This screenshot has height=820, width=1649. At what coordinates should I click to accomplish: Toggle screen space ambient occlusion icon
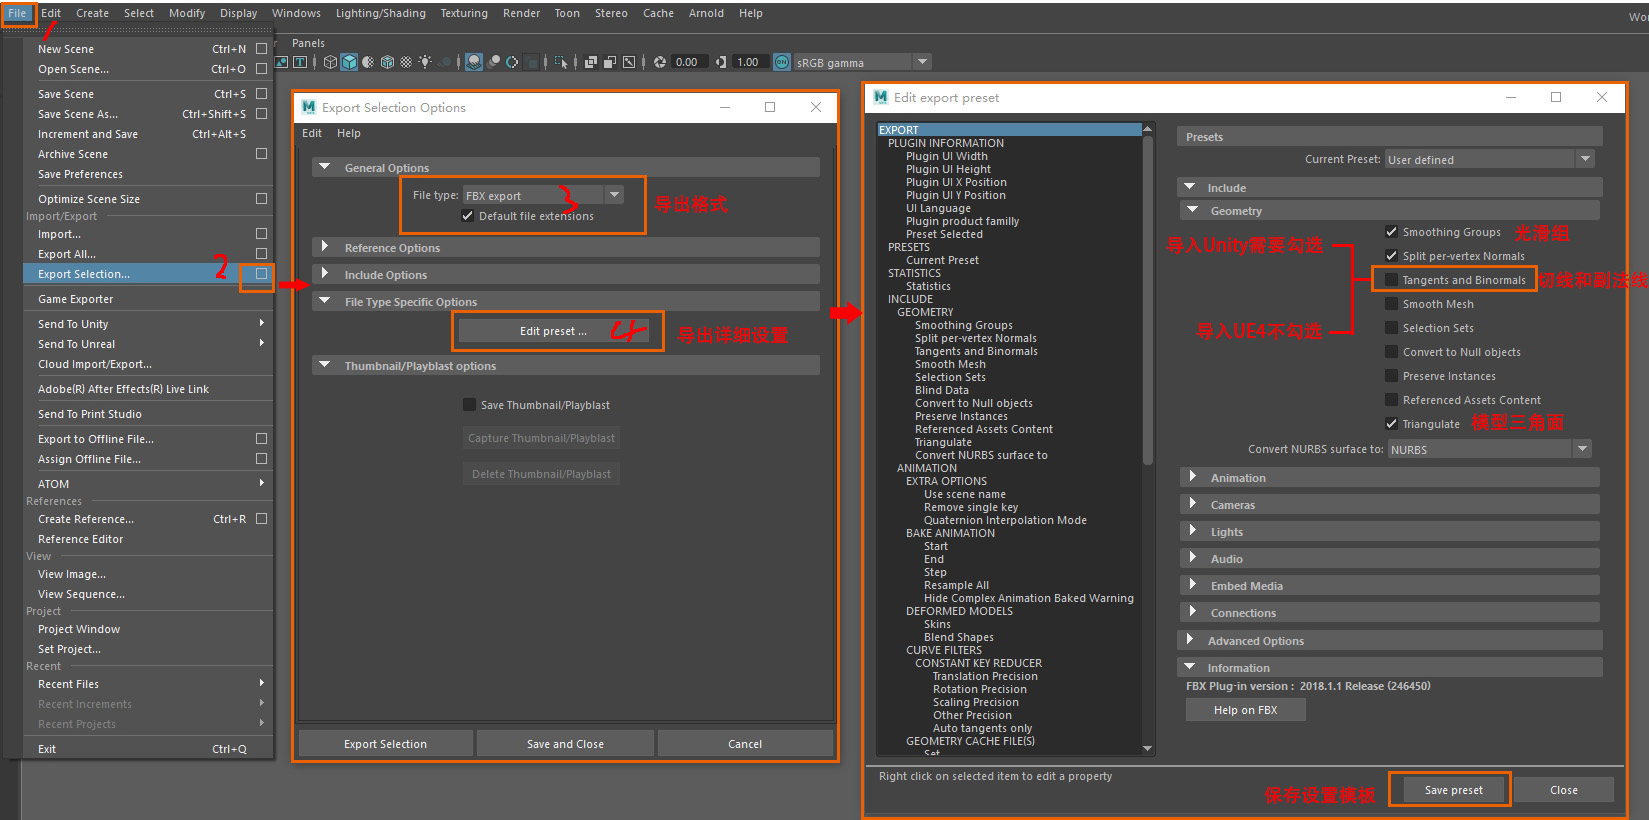[474, 62]
